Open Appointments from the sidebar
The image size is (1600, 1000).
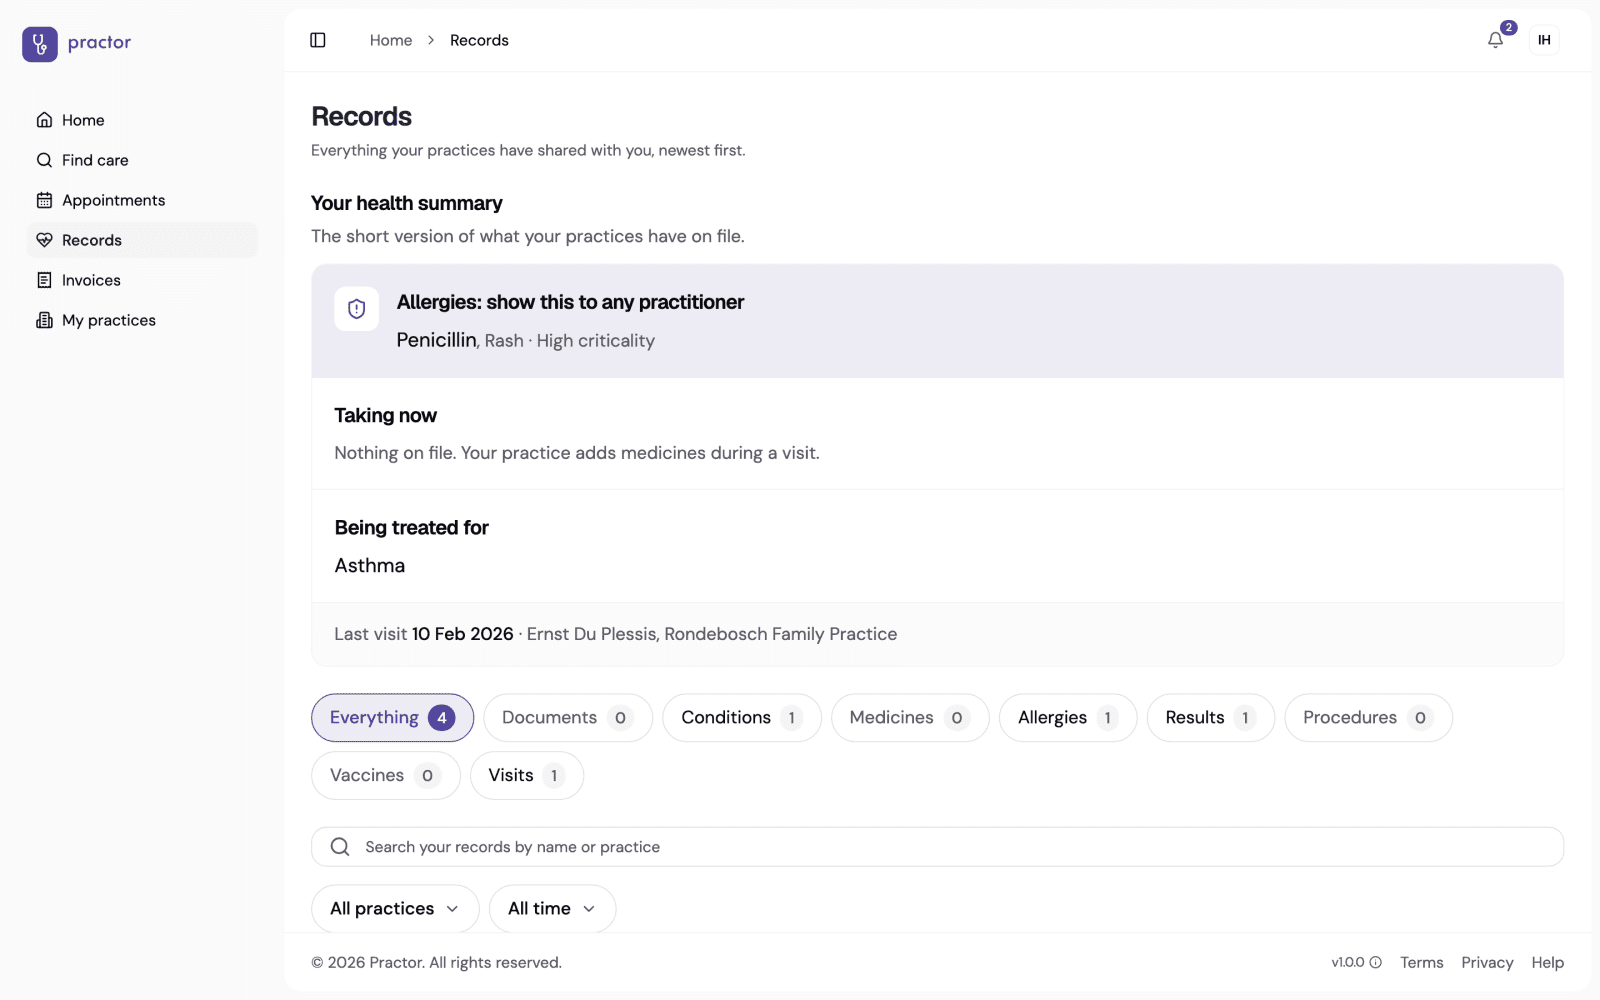(142, 200)
